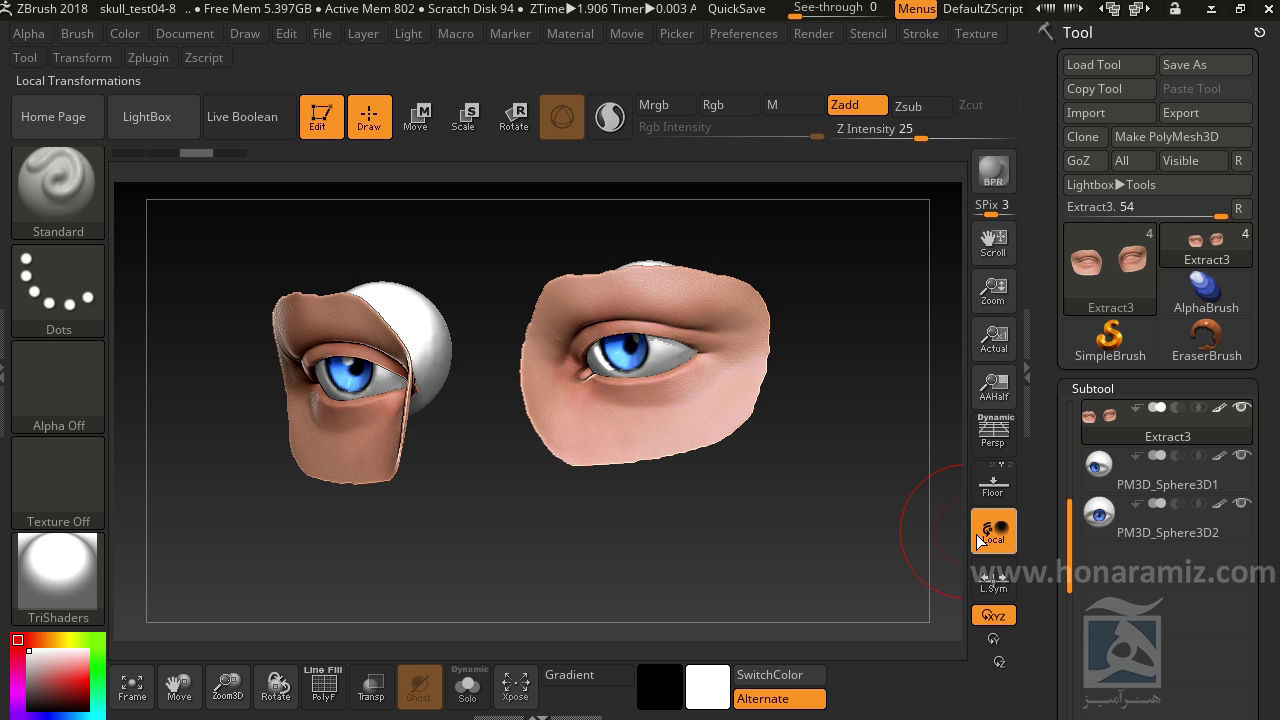Open the Preferences menu

click(743, 33)
